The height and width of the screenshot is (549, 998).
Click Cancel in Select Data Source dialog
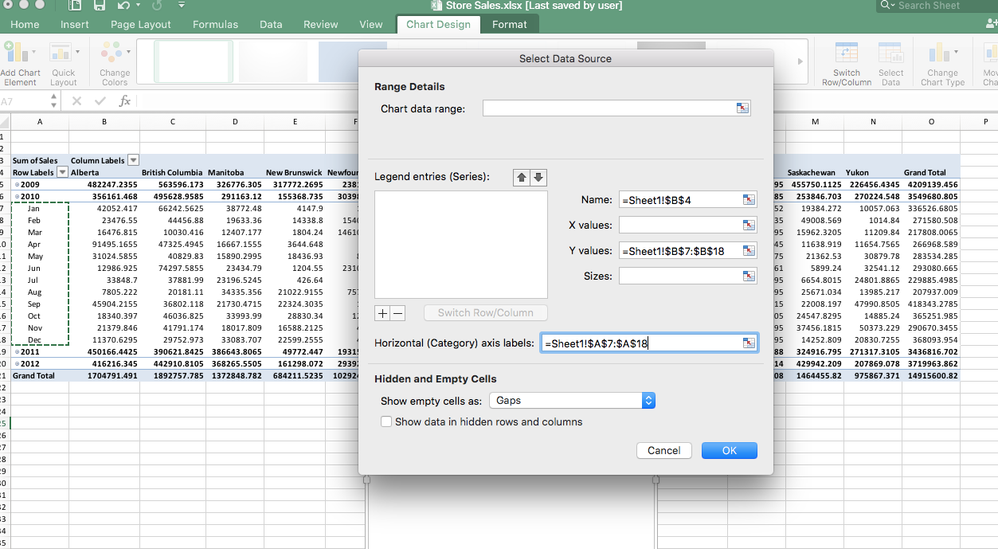point(664,450)
